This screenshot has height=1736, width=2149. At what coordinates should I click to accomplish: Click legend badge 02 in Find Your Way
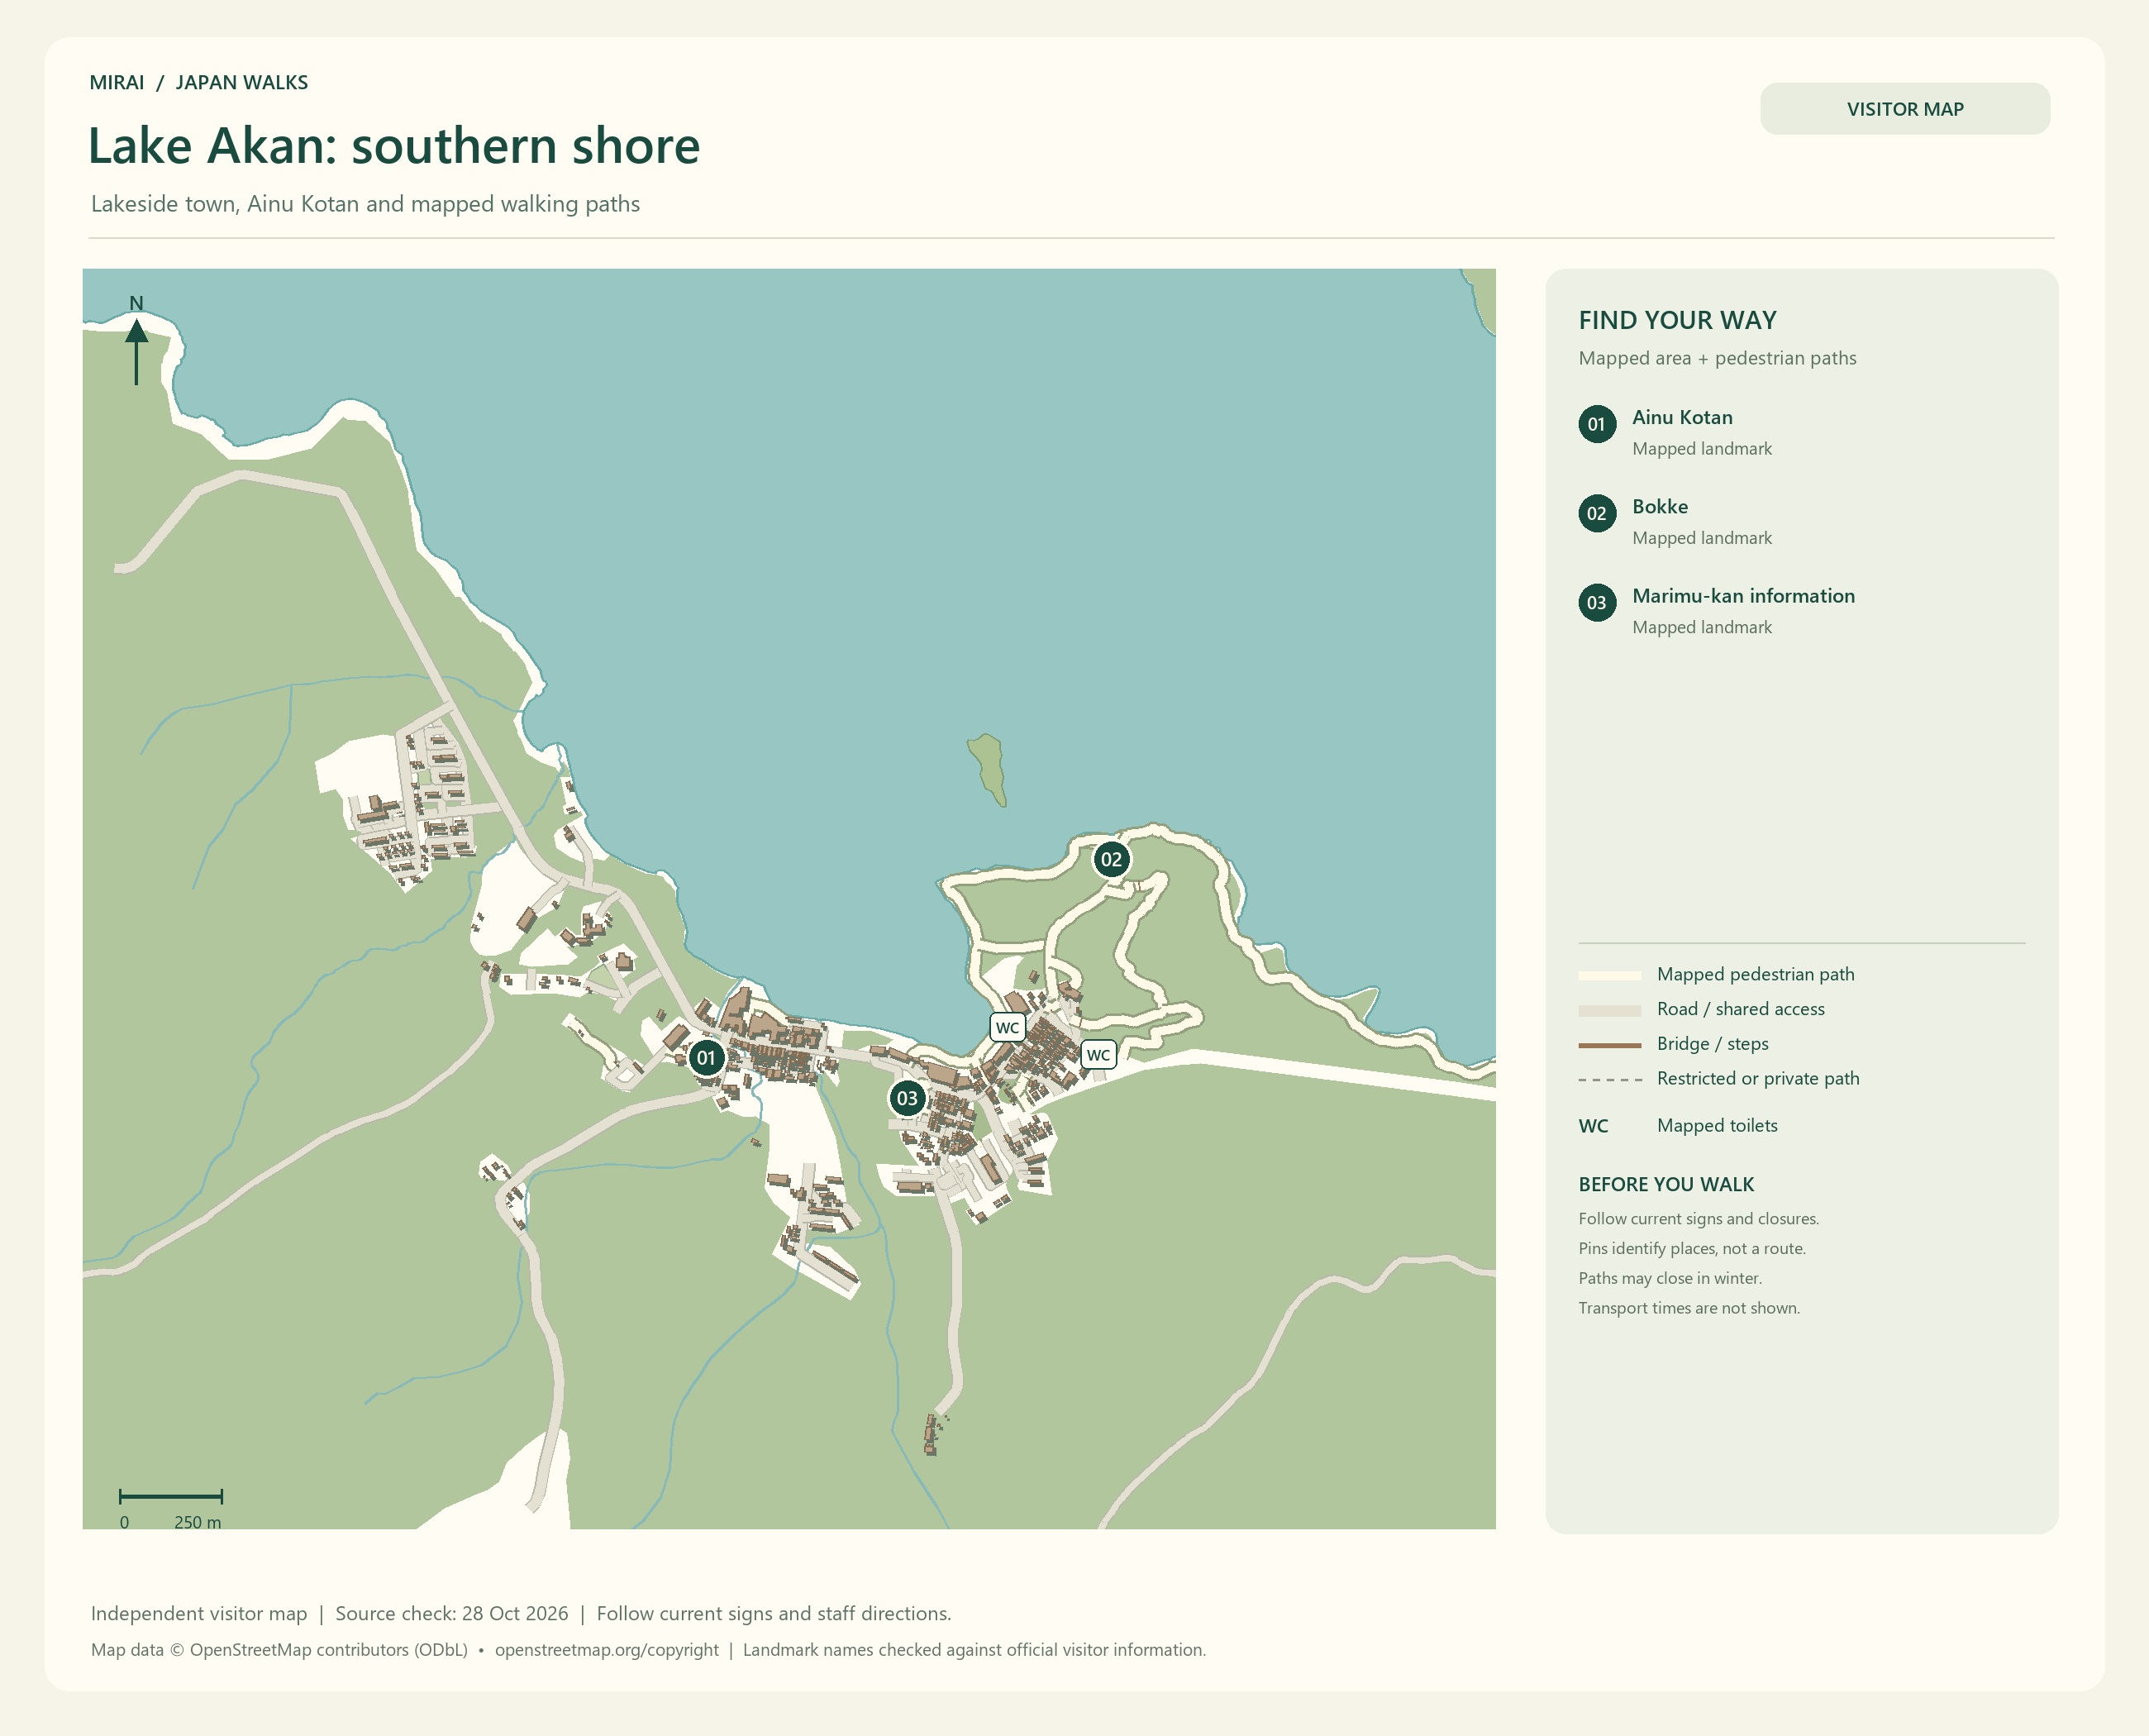(1597, 513)
